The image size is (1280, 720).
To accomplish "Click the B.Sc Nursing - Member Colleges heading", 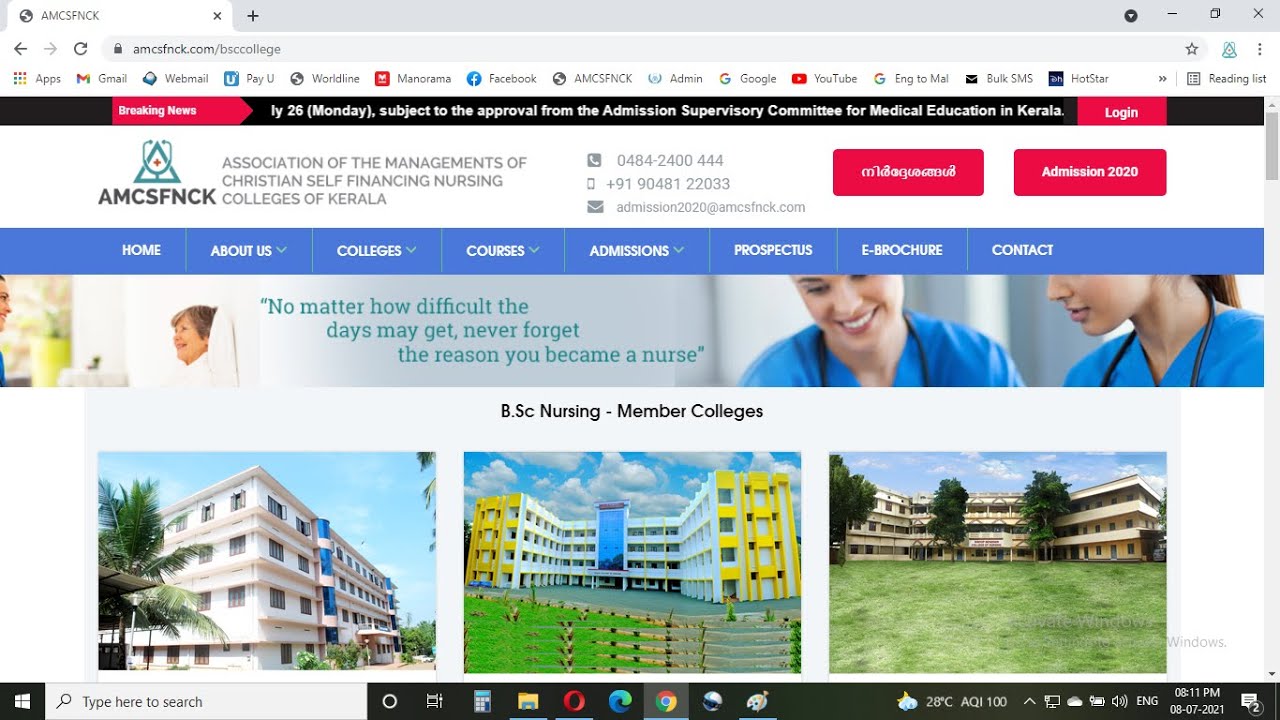I will pos(632,411).
